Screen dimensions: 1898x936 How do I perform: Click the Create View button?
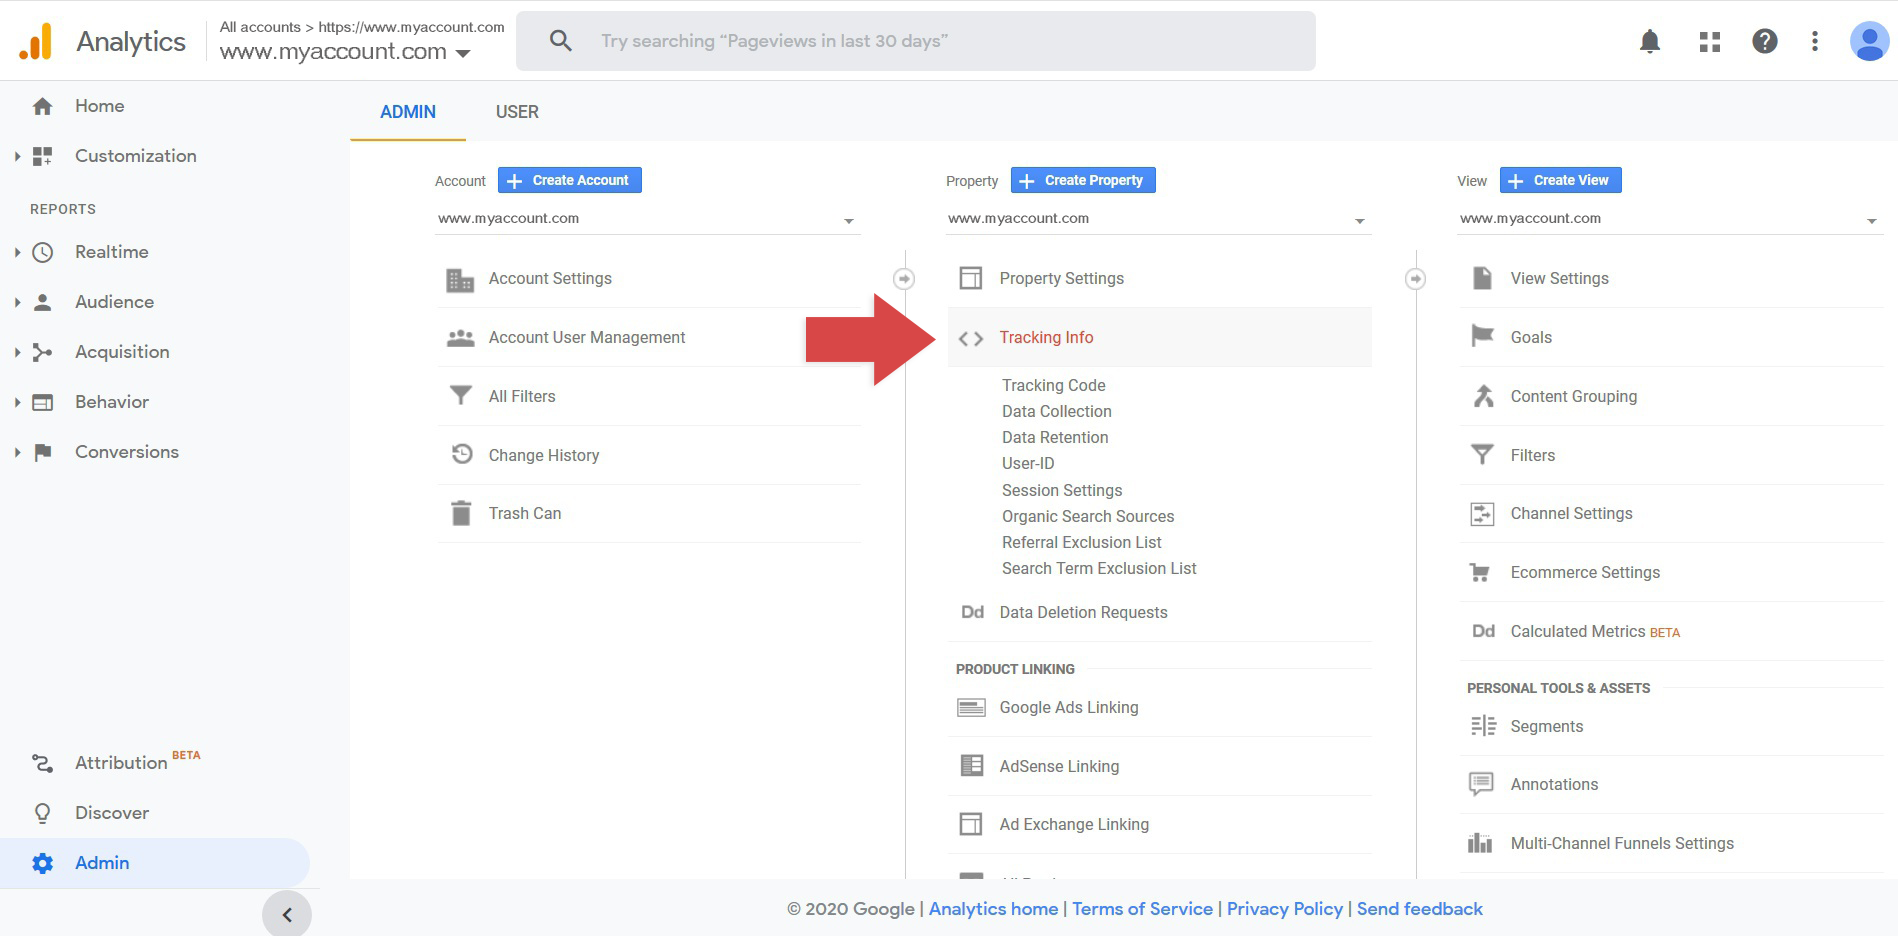point(1561,180)
